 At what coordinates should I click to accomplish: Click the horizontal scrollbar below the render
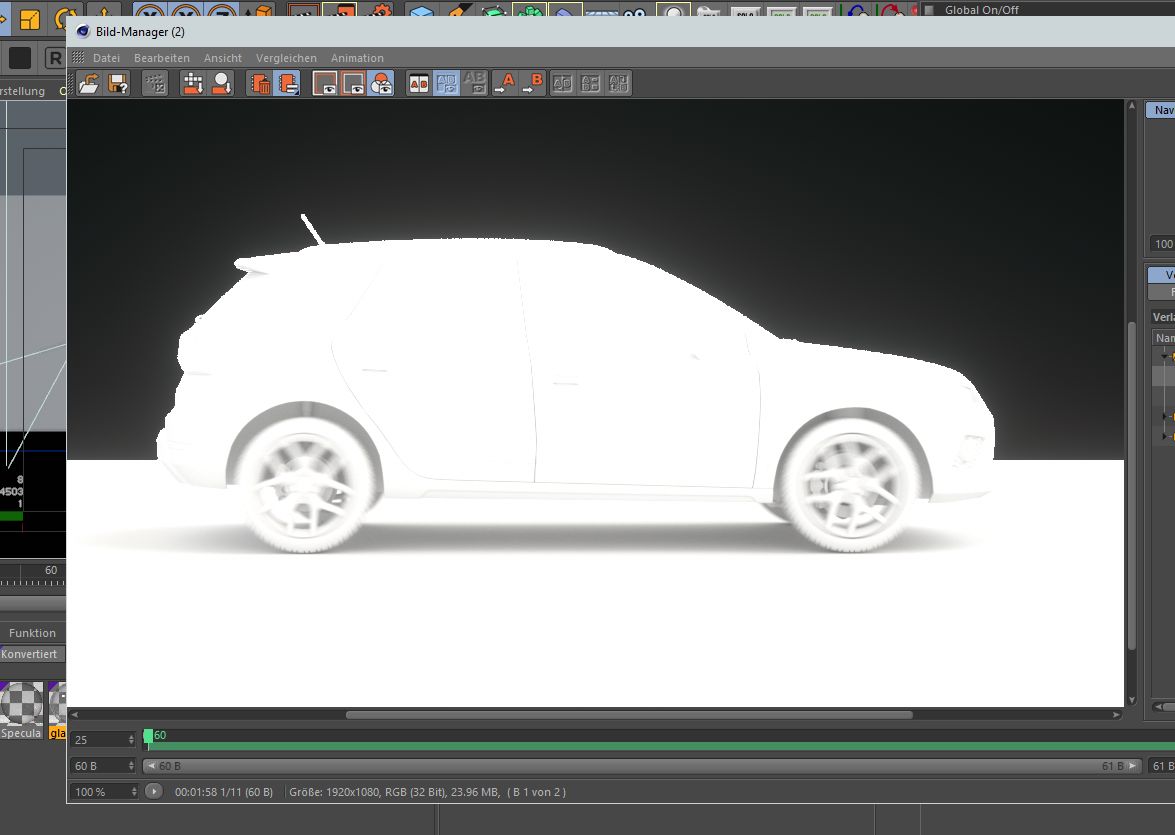[628, 715]
